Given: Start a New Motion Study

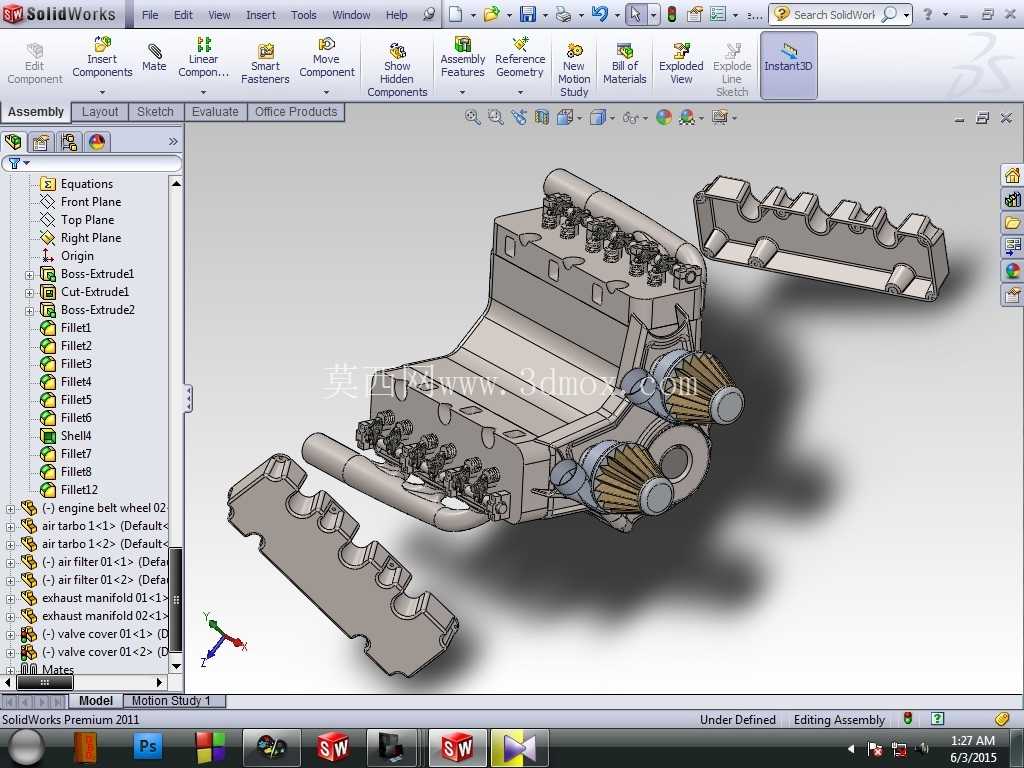Looking at the screenshot, I should point(574,69).
